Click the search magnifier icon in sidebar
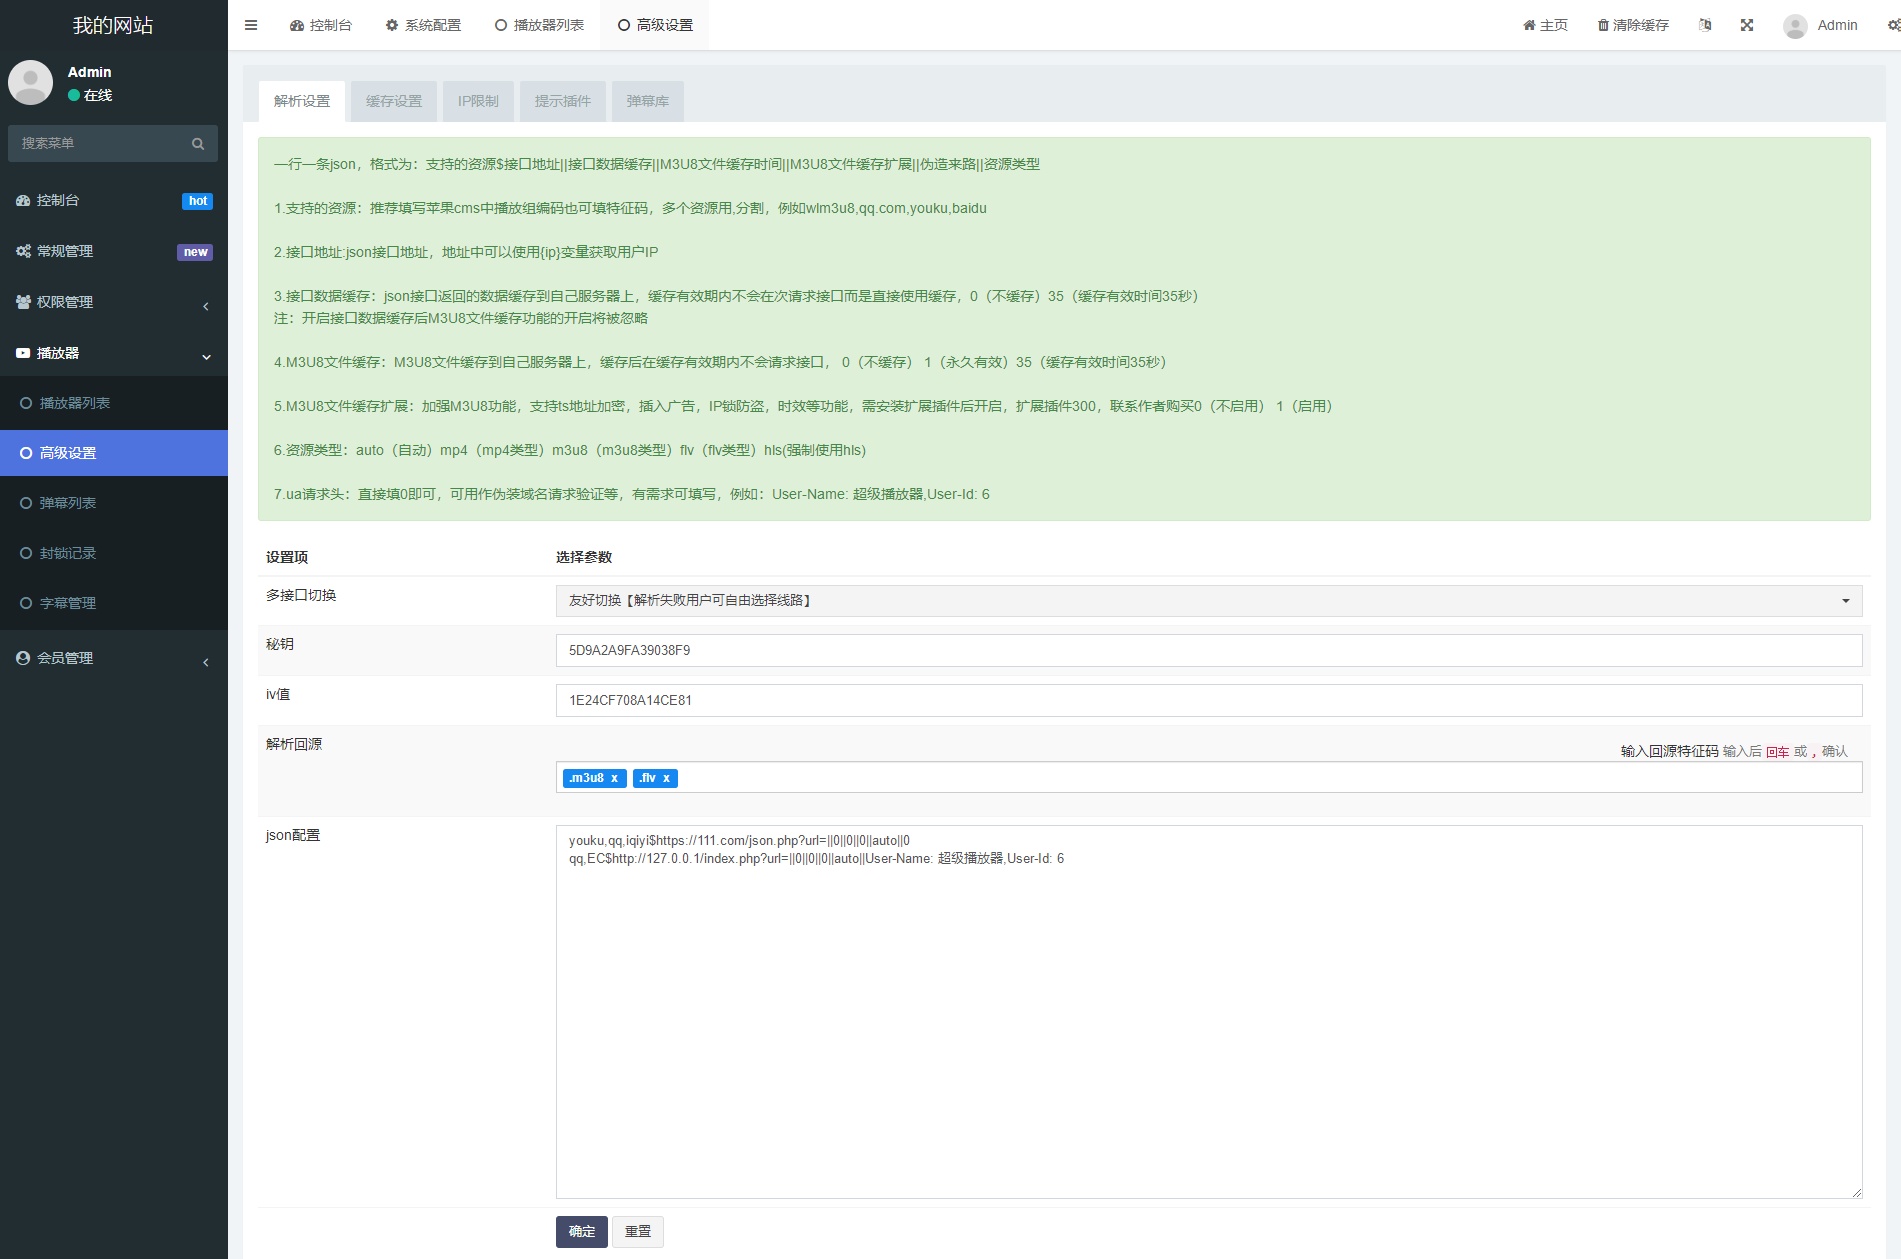1901x1259 pixels. point(198,144)
